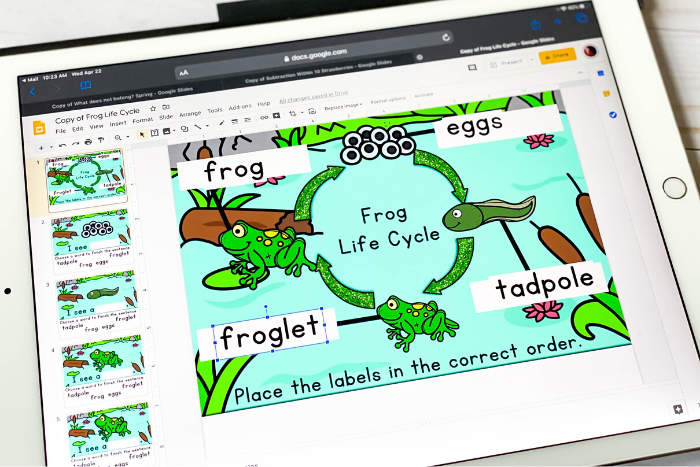This screenshot has height=467, width=700.
Task: Click the yellow Share button
Action: 557,55
